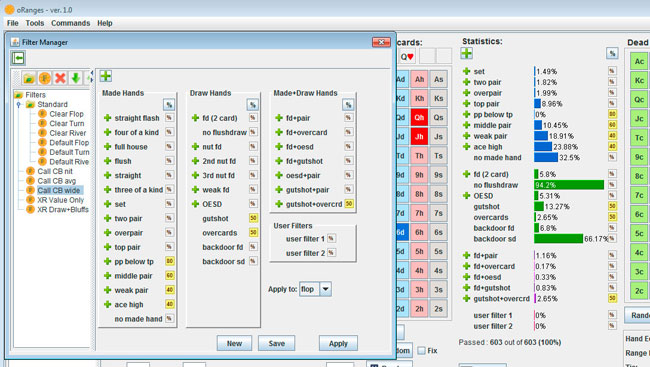Toggle the 40 box for weak pair filter

170,290
